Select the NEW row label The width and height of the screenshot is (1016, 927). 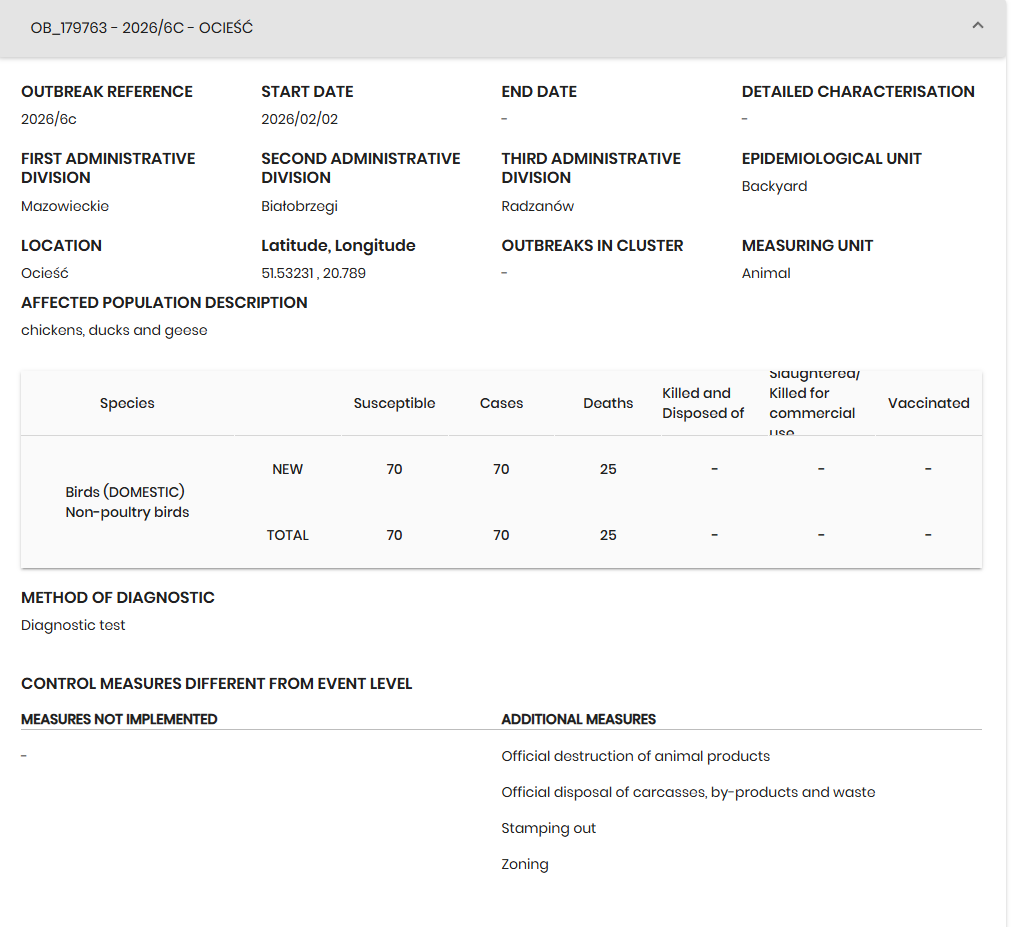pos(287,469)
